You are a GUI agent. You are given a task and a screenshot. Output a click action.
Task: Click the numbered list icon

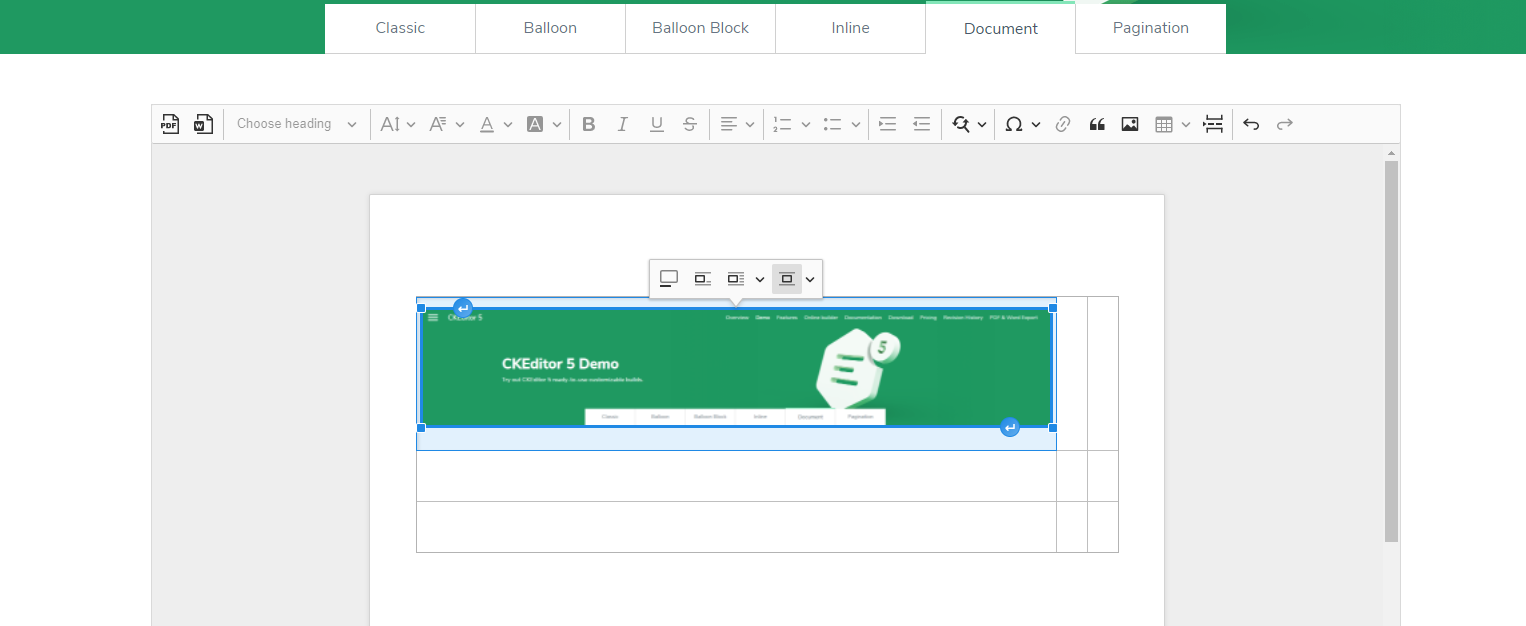(x=782, y=124)
